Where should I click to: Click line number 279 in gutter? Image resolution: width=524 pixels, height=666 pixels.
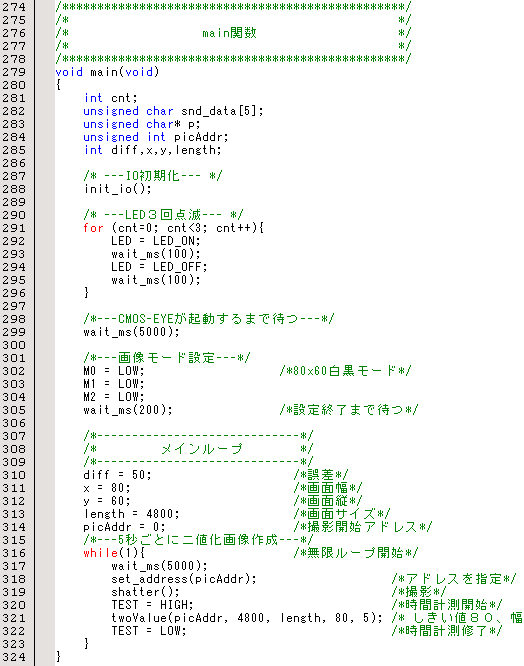14,72
